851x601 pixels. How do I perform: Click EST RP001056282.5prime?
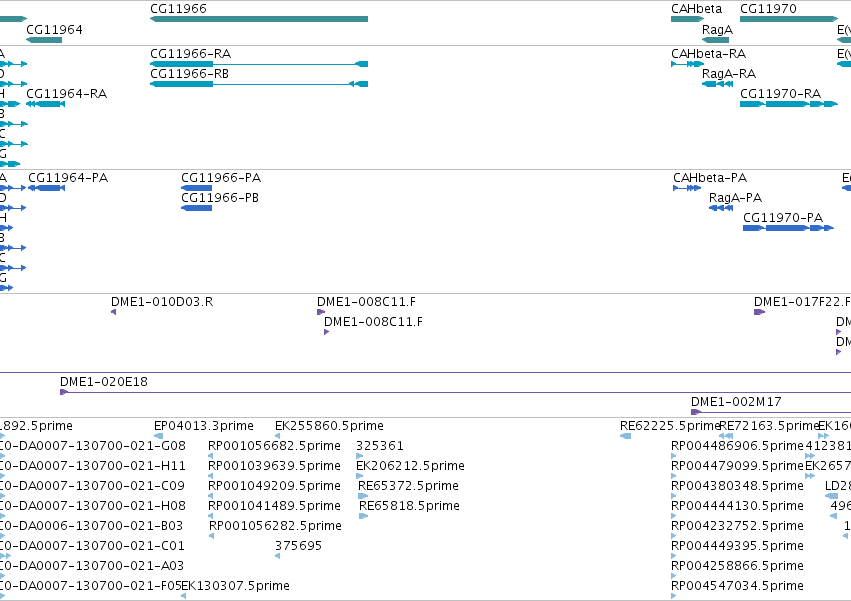212,536
